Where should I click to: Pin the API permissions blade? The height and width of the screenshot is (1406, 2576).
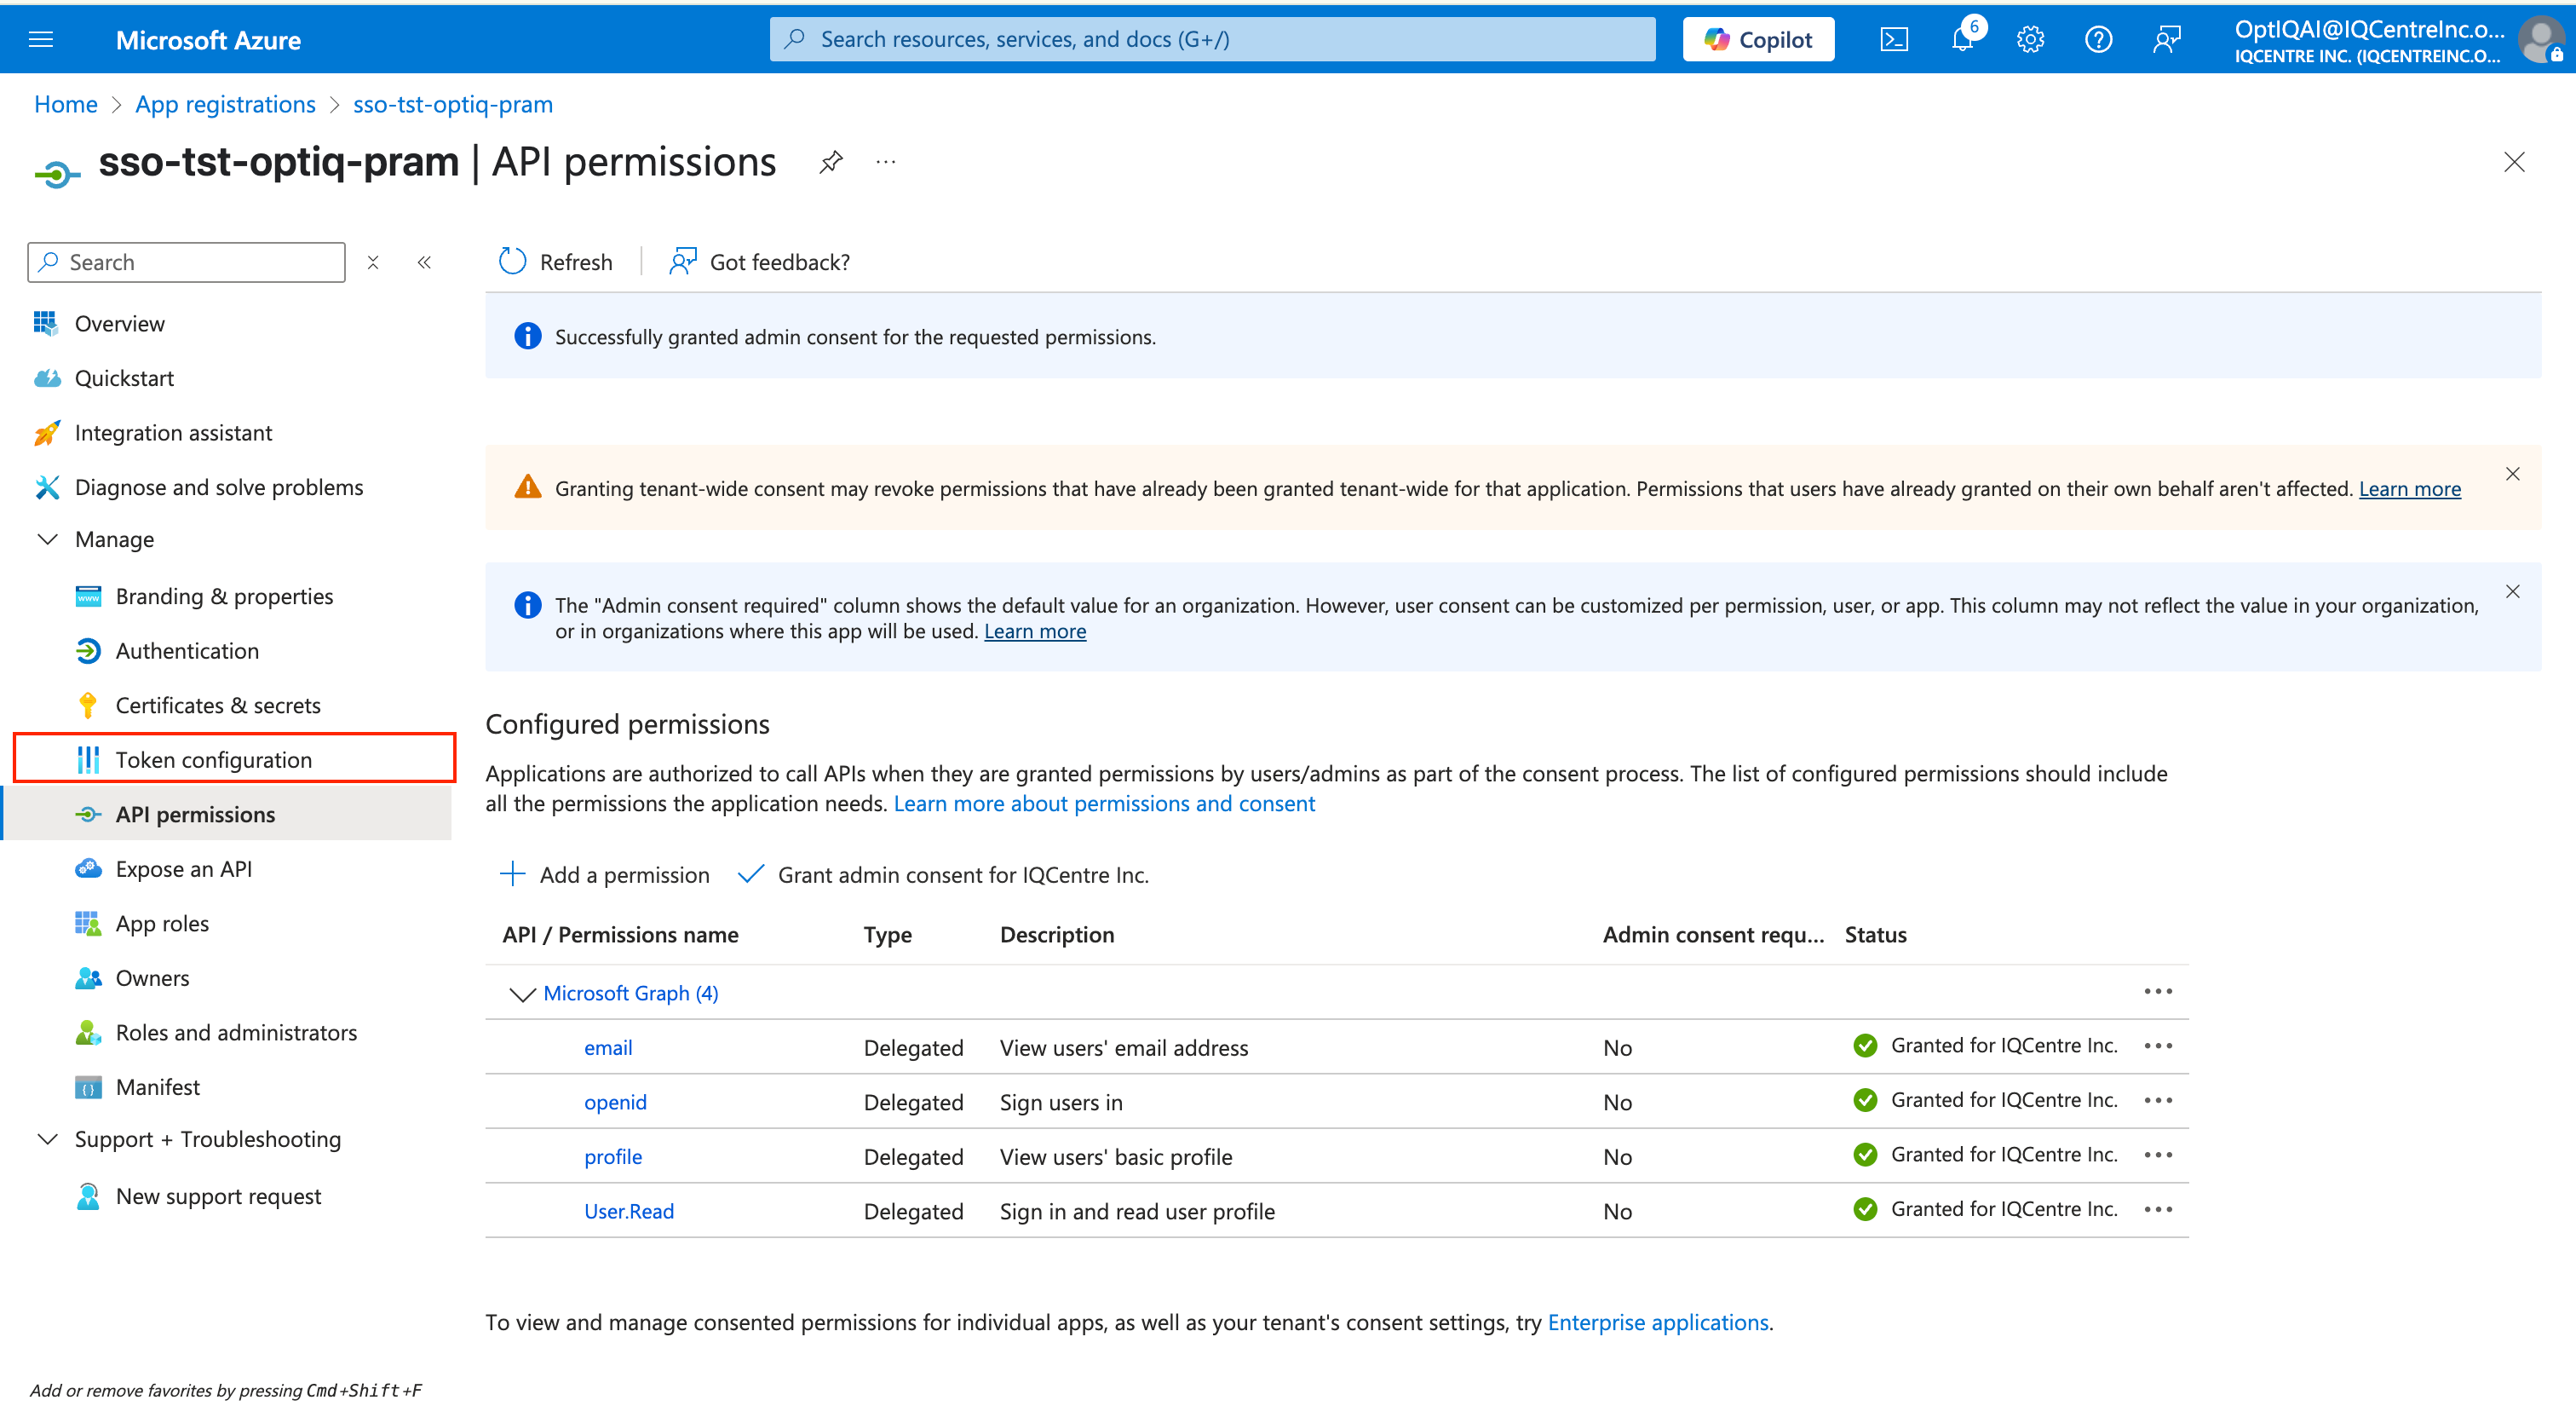click(831, 162)
